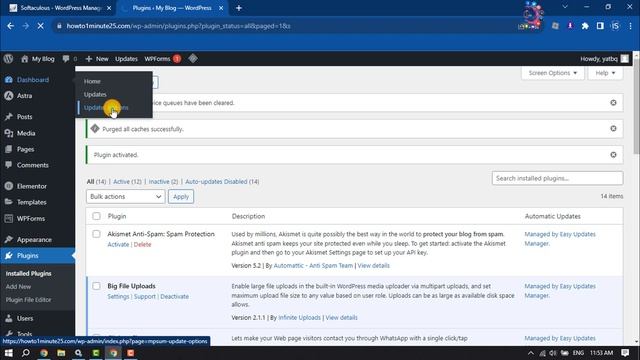This screenshot has height=360, width=640.
Task: Filter plugins by Inactive (2)
Action: coord(163,182)
